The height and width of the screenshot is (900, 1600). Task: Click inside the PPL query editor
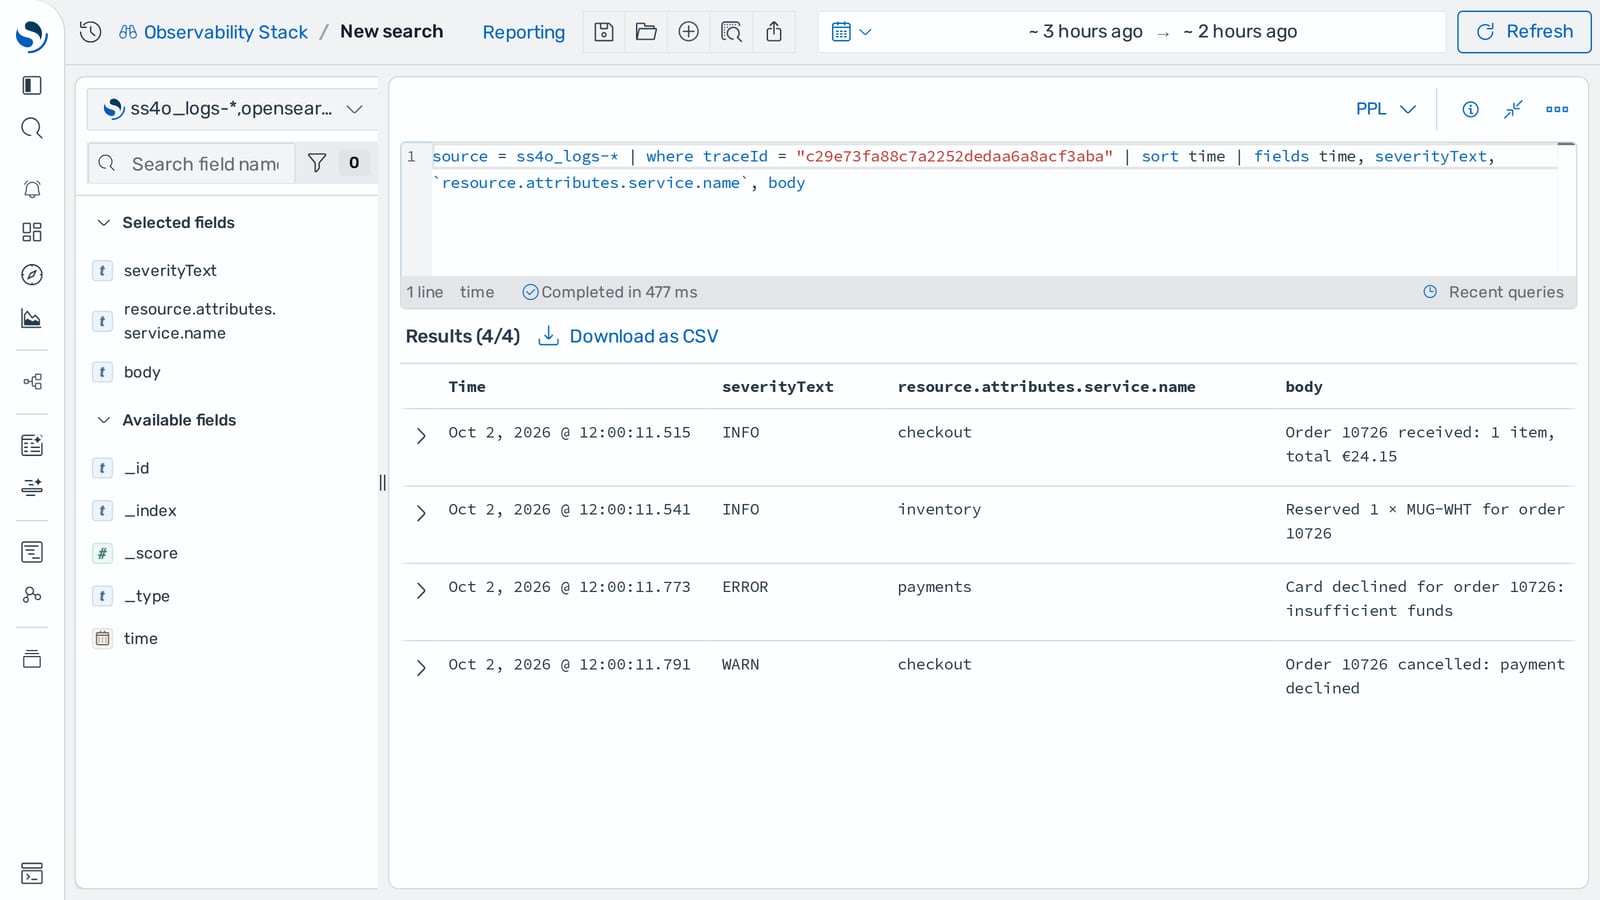(x=994, y=209)
